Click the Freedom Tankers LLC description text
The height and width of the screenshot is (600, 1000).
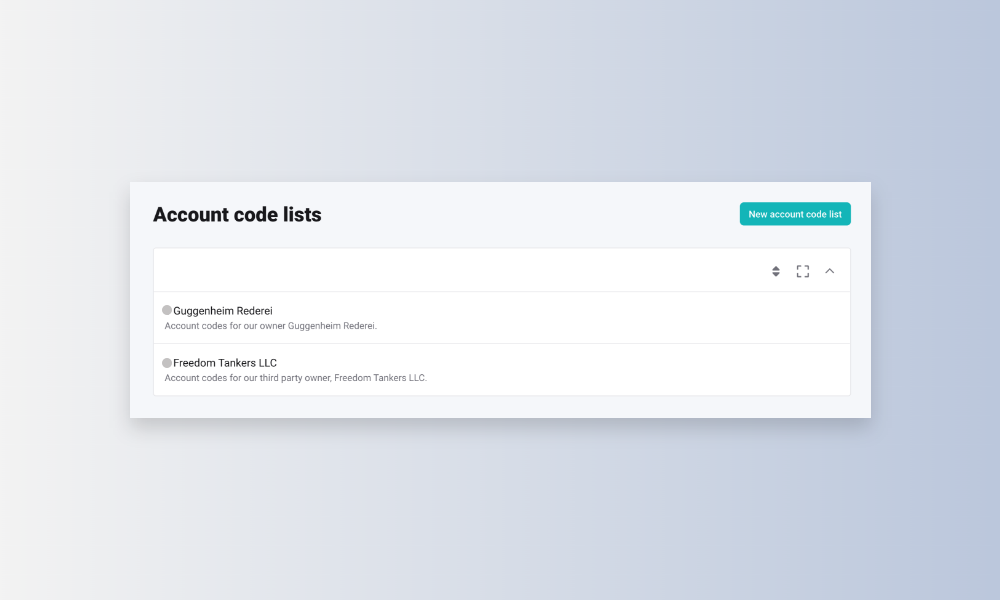(295, 378)
